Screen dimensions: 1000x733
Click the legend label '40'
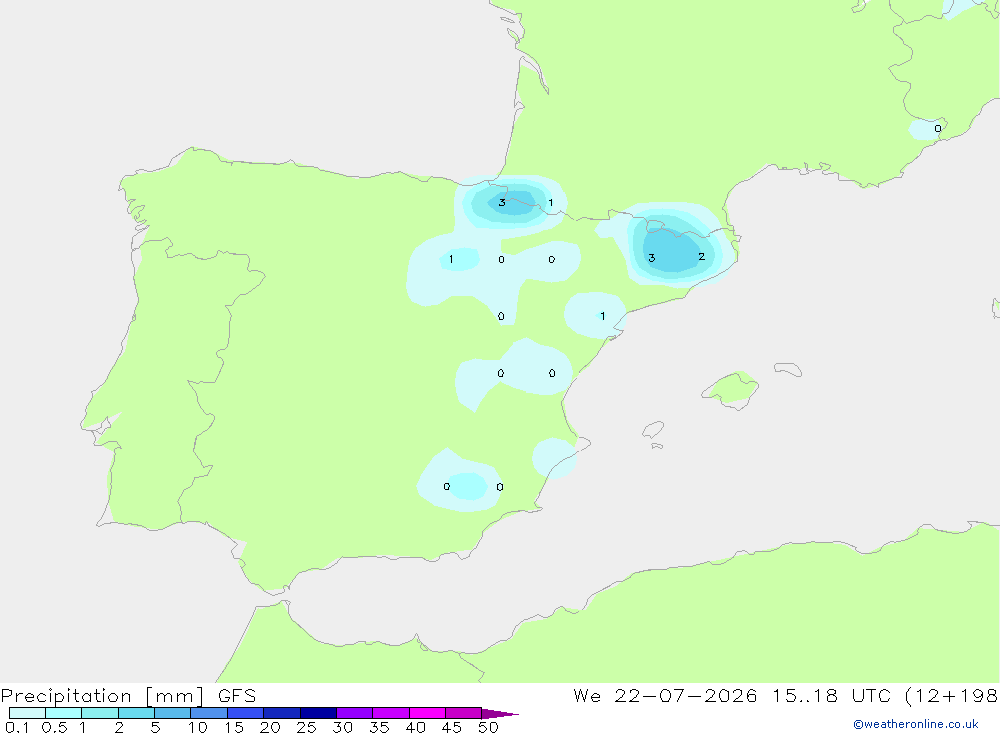pos(416,727)
